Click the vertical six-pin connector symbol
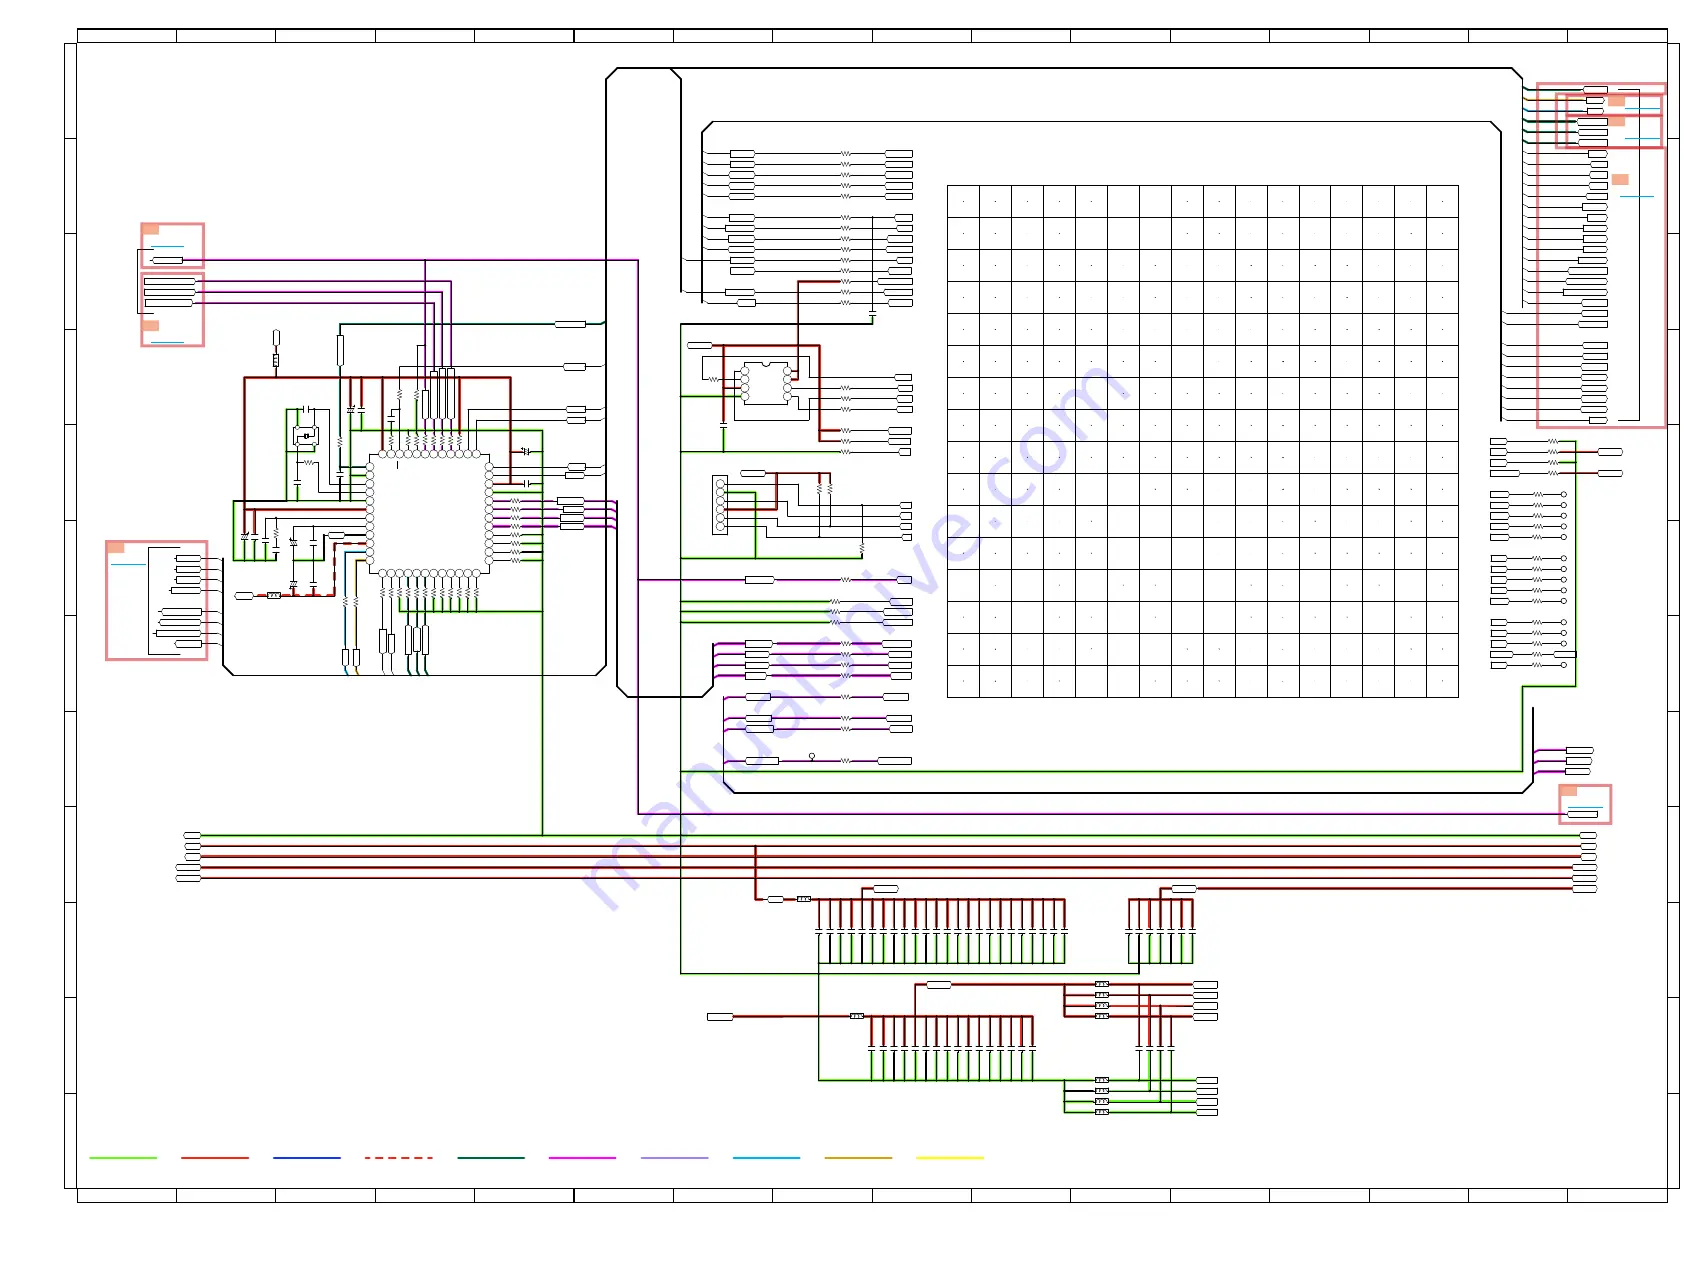Viewport: 1701px width, 1263px height. [720, 505]
